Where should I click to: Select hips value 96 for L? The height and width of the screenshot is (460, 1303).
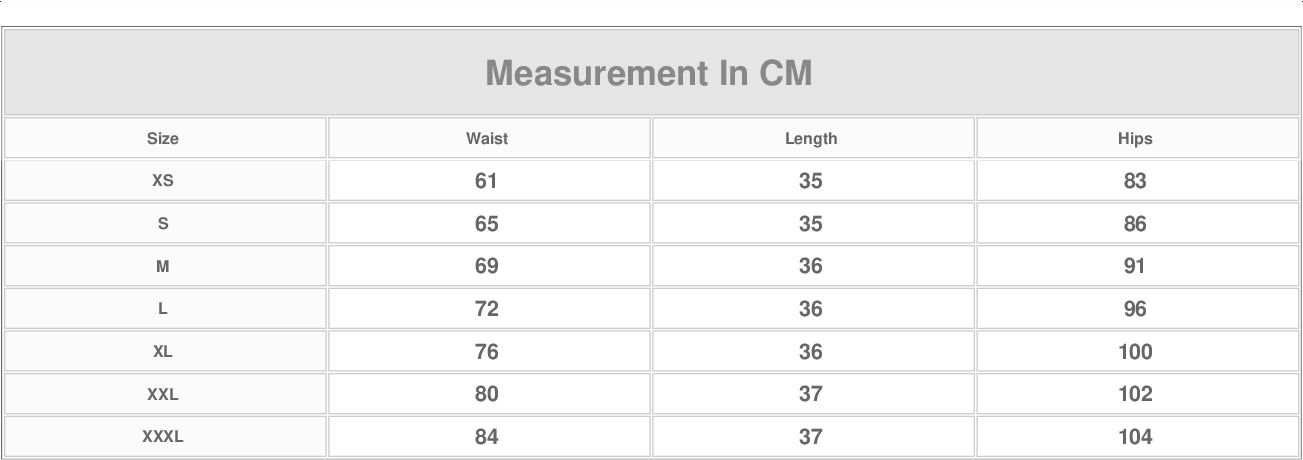(x=1135, y=309)
